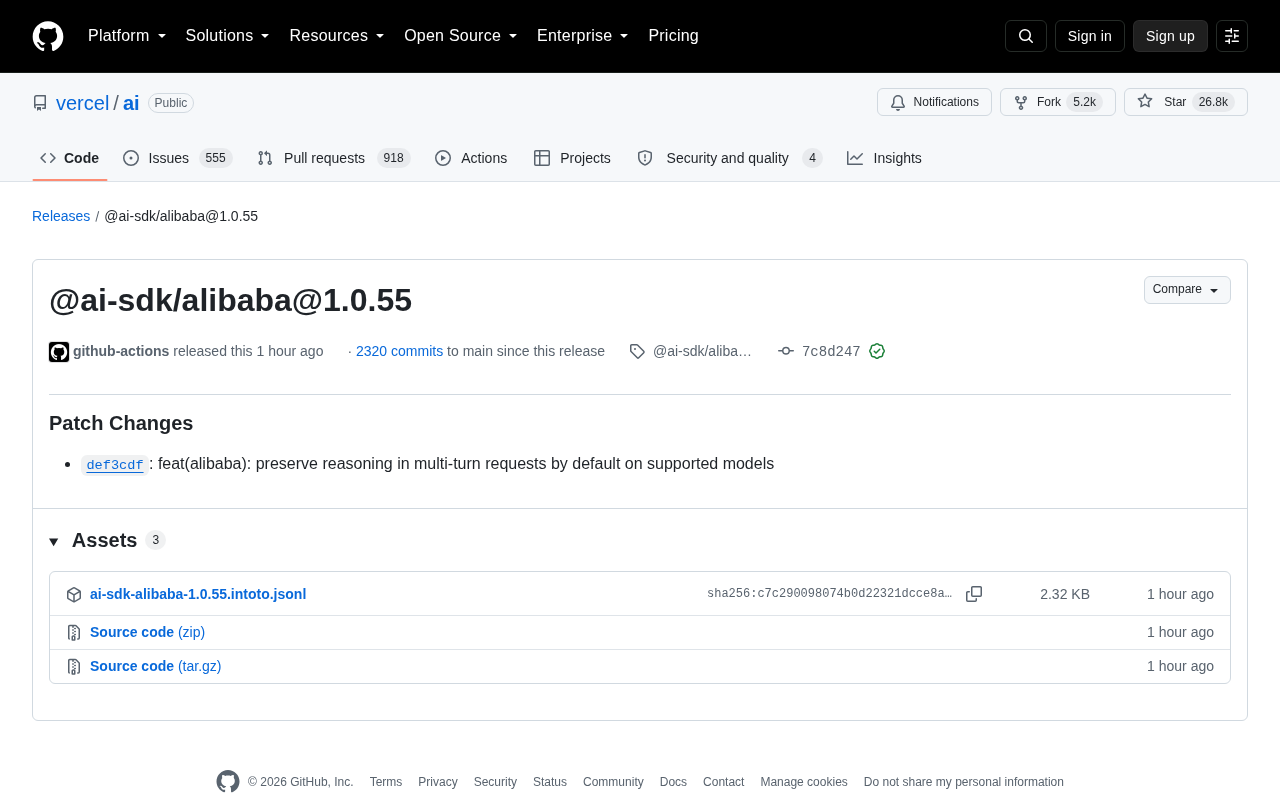
Task: Download ai-sdk-alibaba-1.0.55.intoto.jsonl
Action: [x=198, y=594]
